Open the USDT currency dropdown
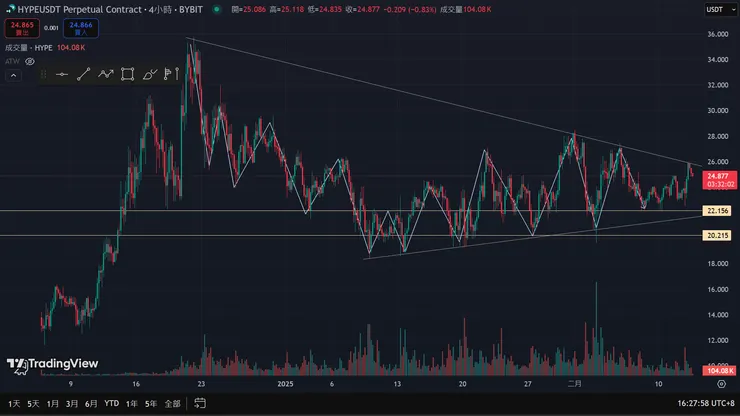The image size is (740, 416). [x=721, y=9]
